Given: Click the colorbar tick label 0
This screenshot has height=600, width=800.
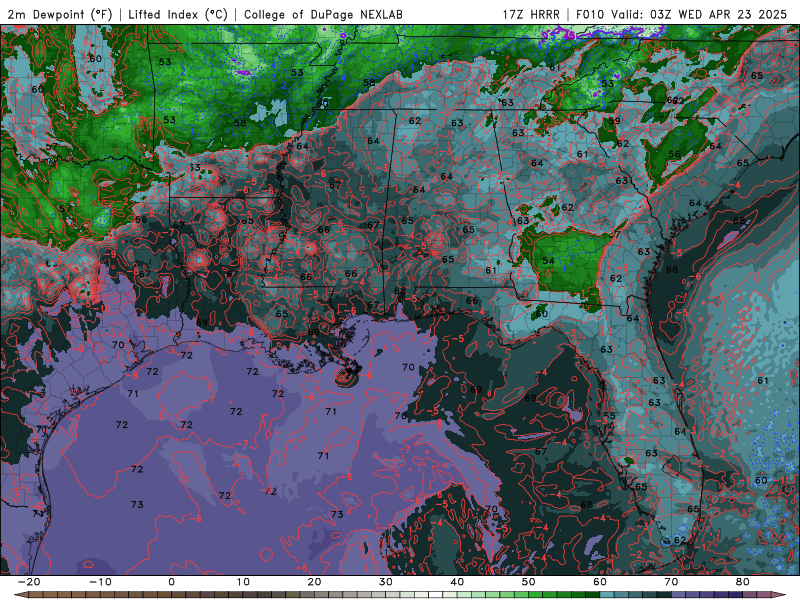Looking at the screenshot, I should (x=171, y=582).
